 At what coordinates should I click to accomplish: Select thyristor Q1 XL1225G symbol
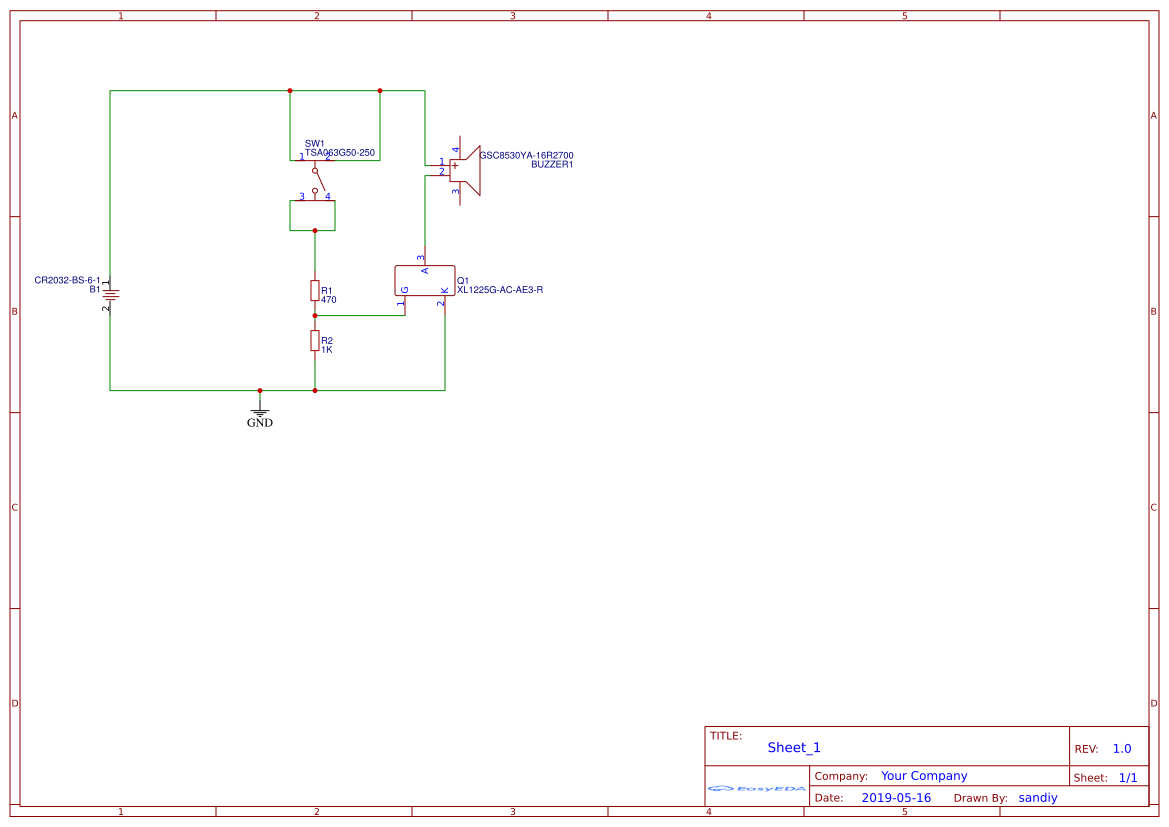tap(425, 282)
